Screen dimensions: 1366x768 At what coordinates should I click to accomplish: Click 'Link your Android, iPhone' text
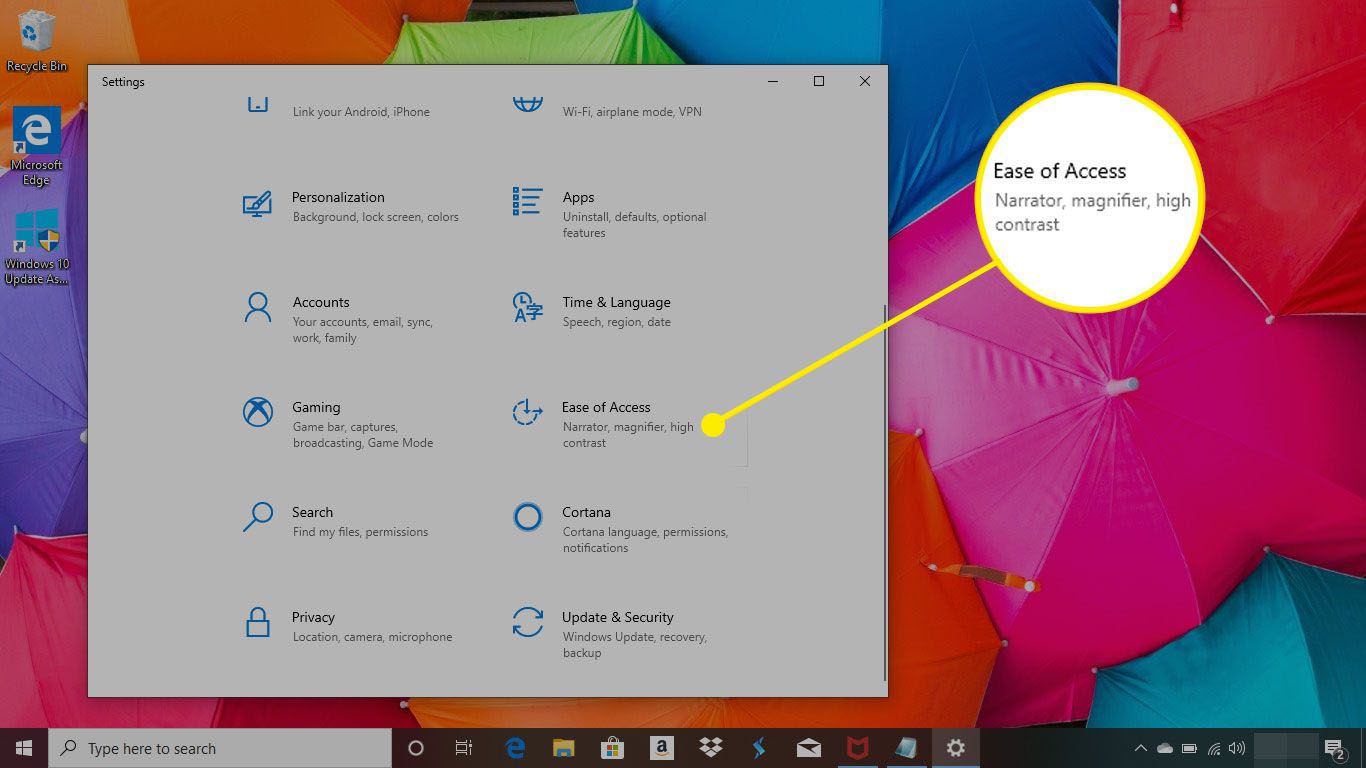[x=361, y=112]
